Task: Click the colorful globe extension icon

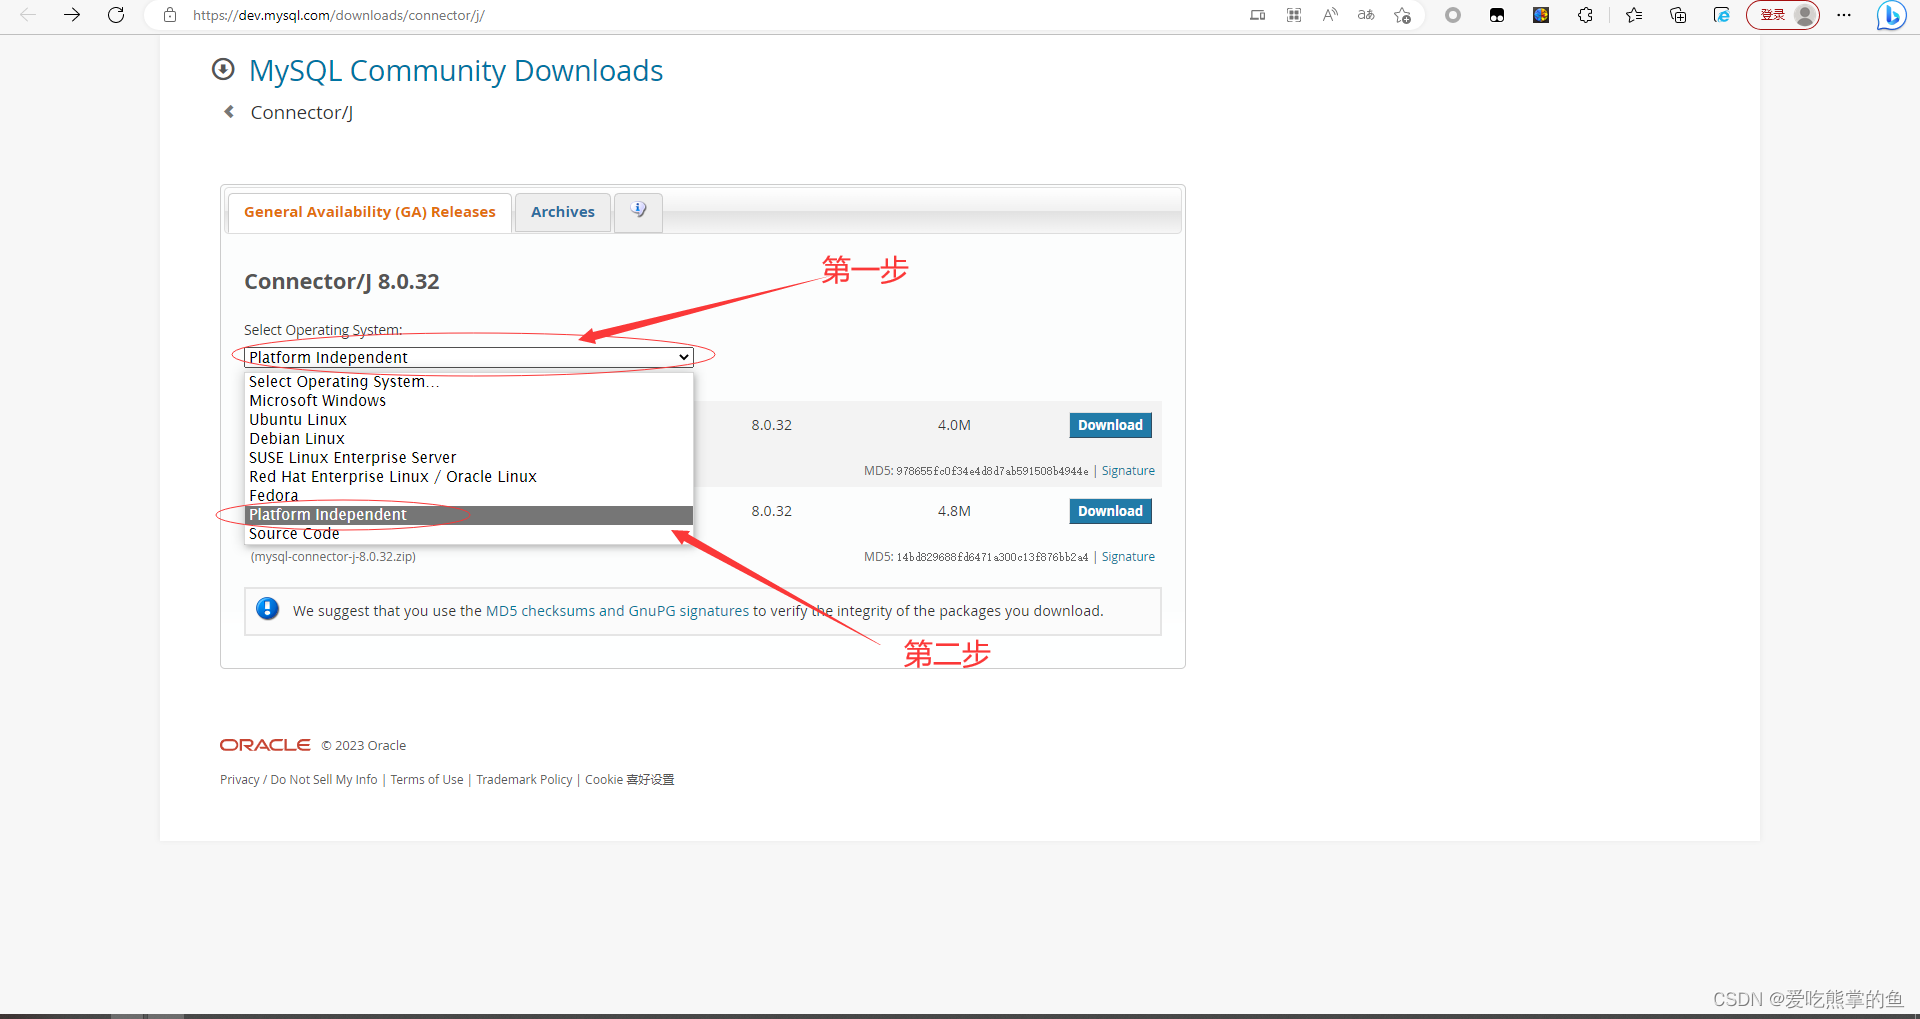Action: (1541, 15)
